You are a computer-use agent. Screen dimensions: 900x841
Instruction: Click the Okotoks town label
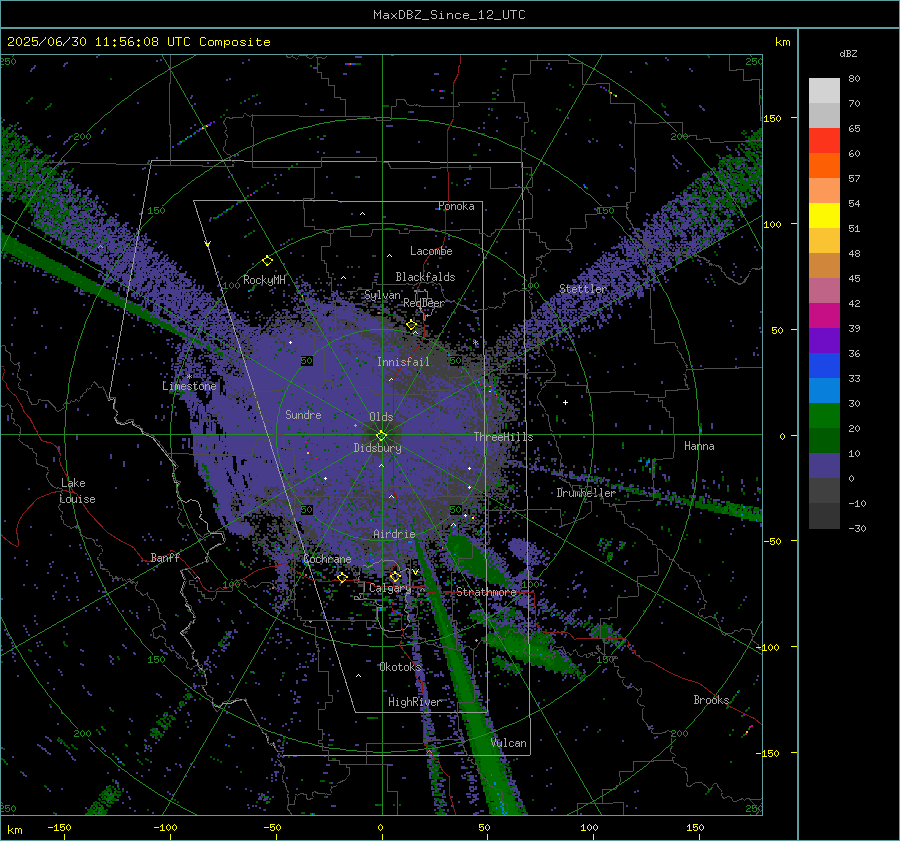[x=400, y=667]
